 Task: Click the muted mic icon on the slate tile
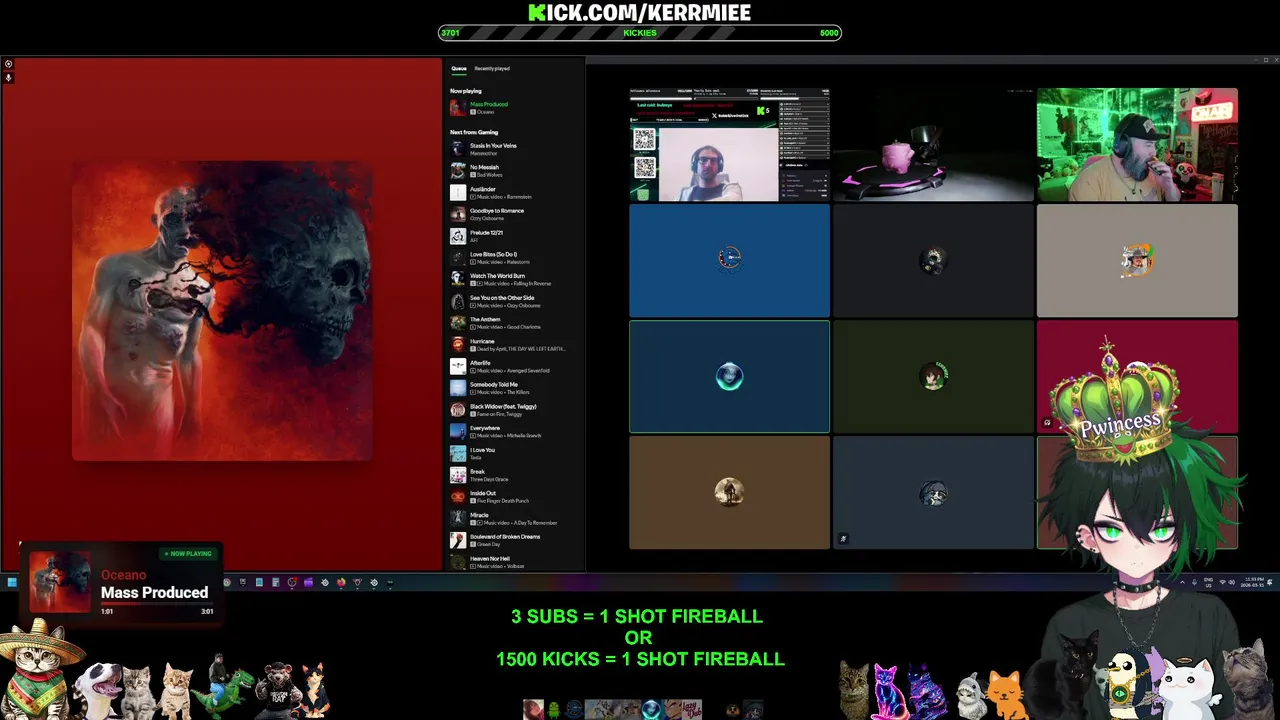[x=843, y=539]
